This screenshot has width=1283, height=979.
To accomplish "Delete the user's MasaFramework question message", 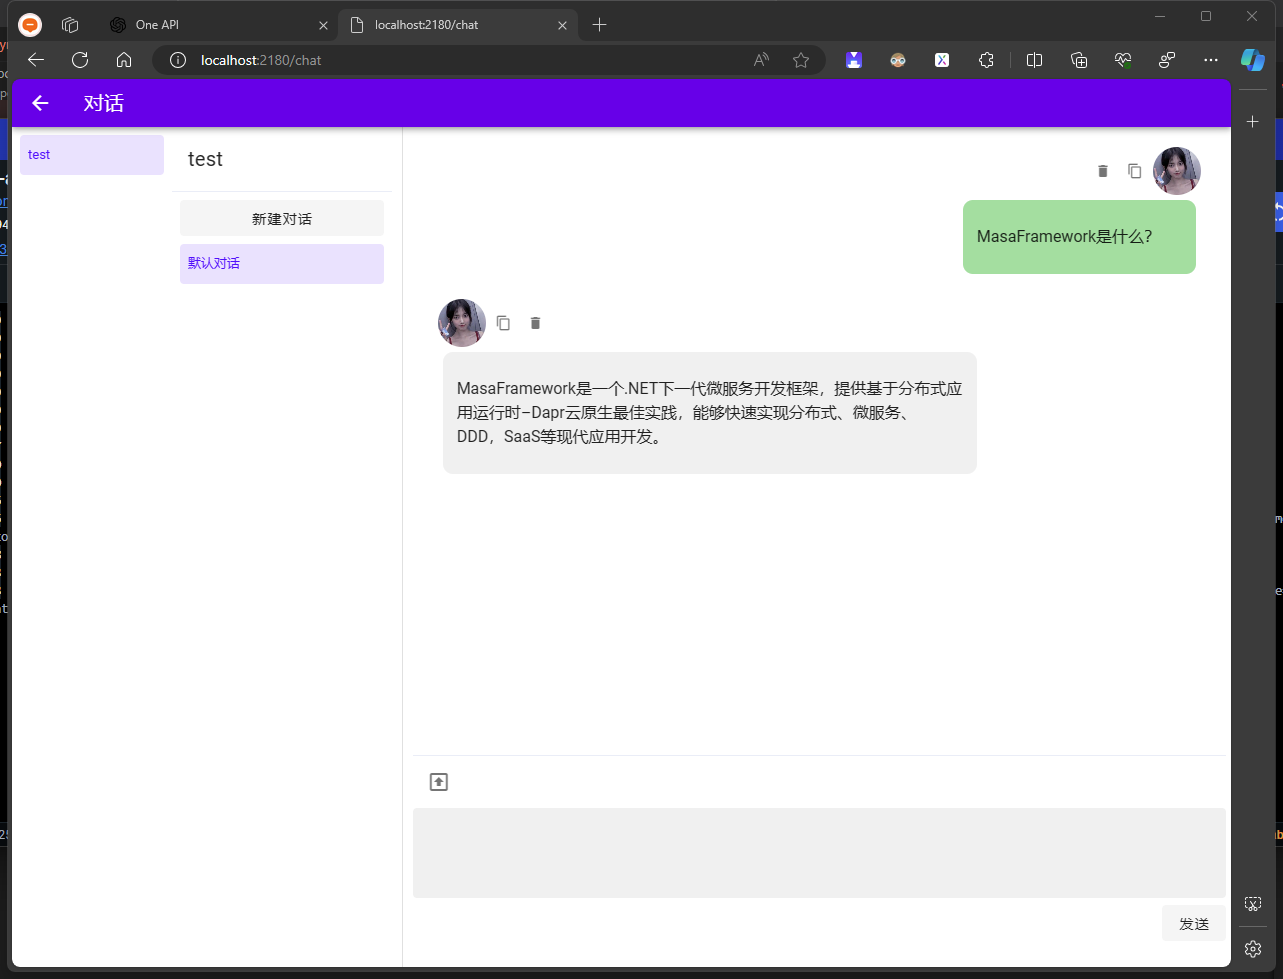I will 1103,171.
